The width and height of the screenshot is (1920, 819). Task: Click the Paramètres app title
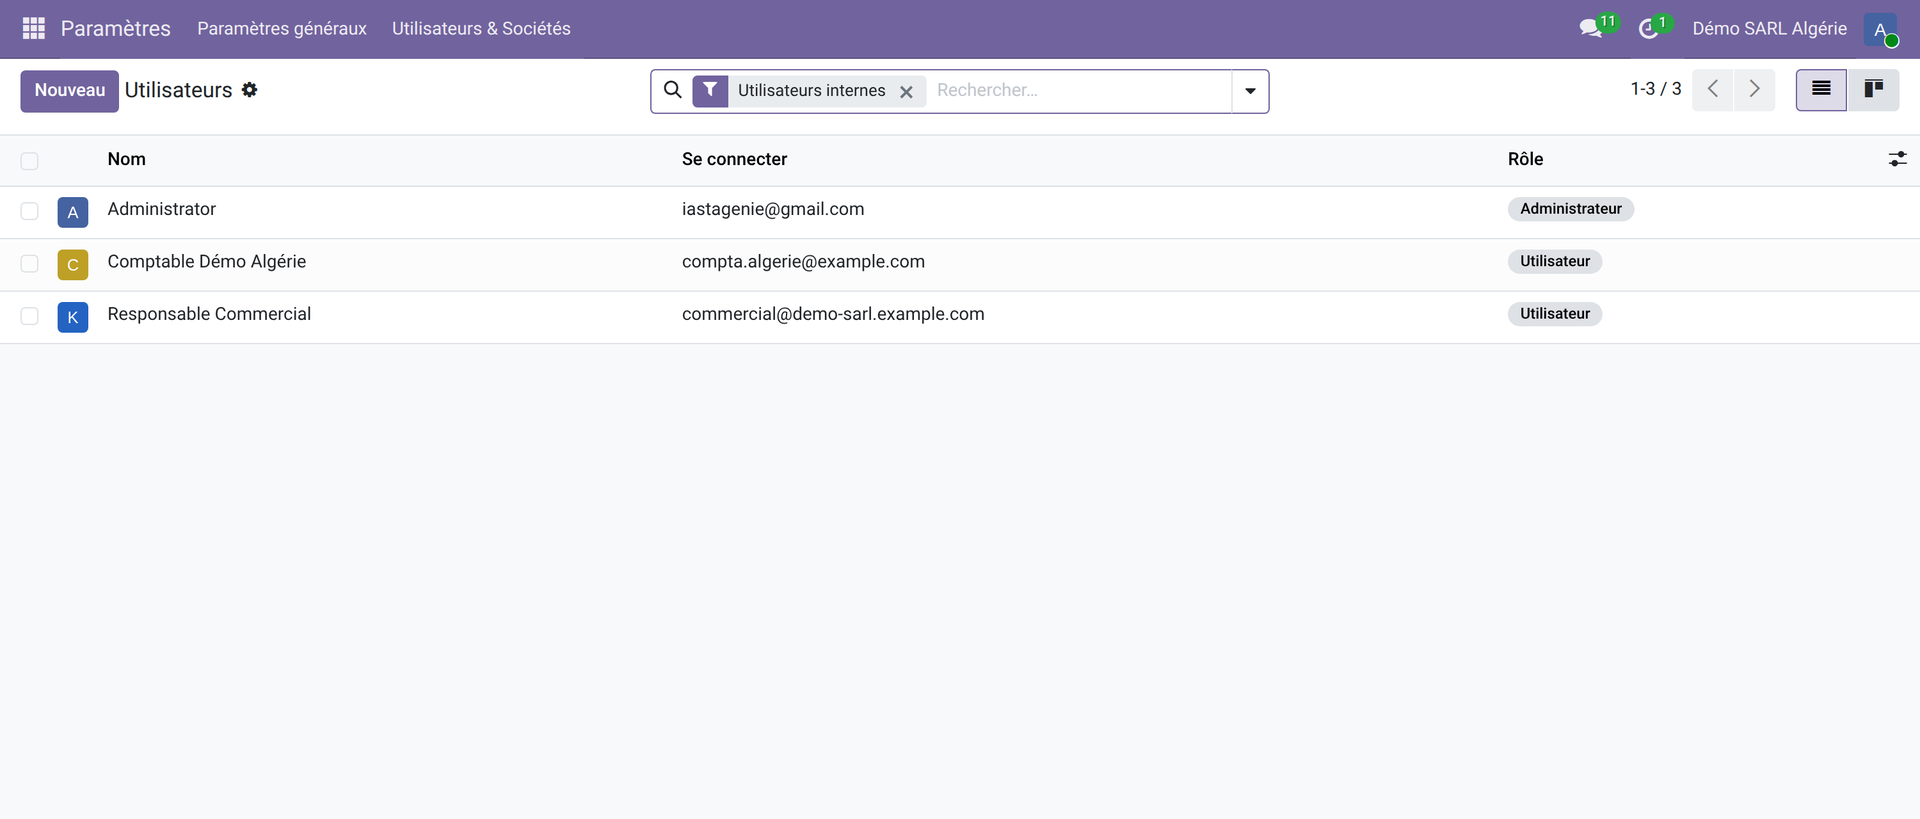point(116,29)
